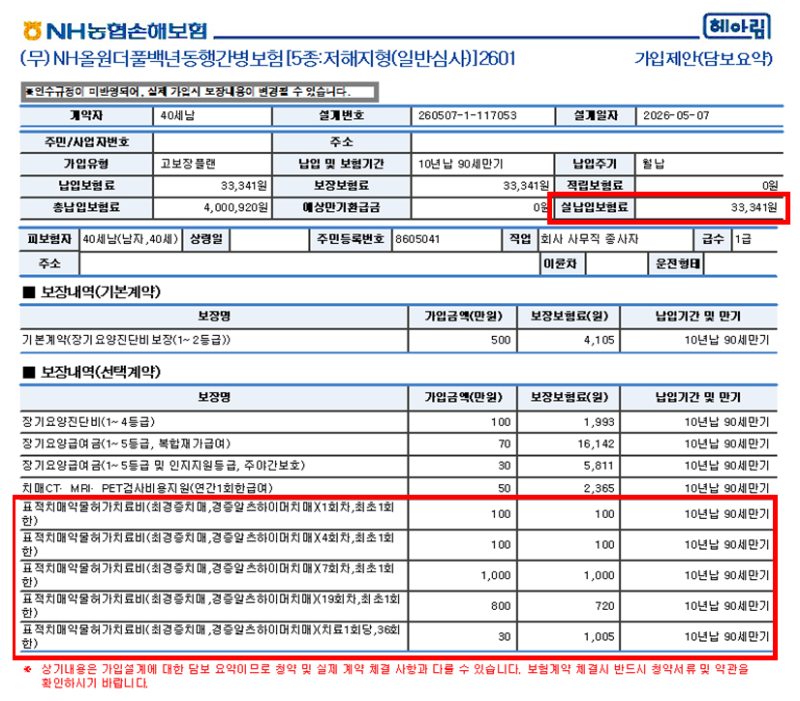
Task: Select the 피보험자 value 40세남(남자,40세)
Action: pyautogui.click(x=130, y=239)
